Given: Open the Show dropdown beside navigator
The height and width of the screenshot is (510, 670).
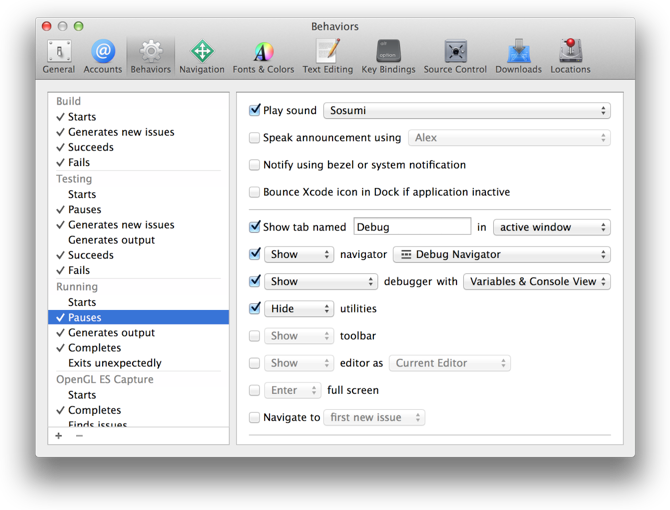Looking at the screenshot, I should click(x=299, y=254).
